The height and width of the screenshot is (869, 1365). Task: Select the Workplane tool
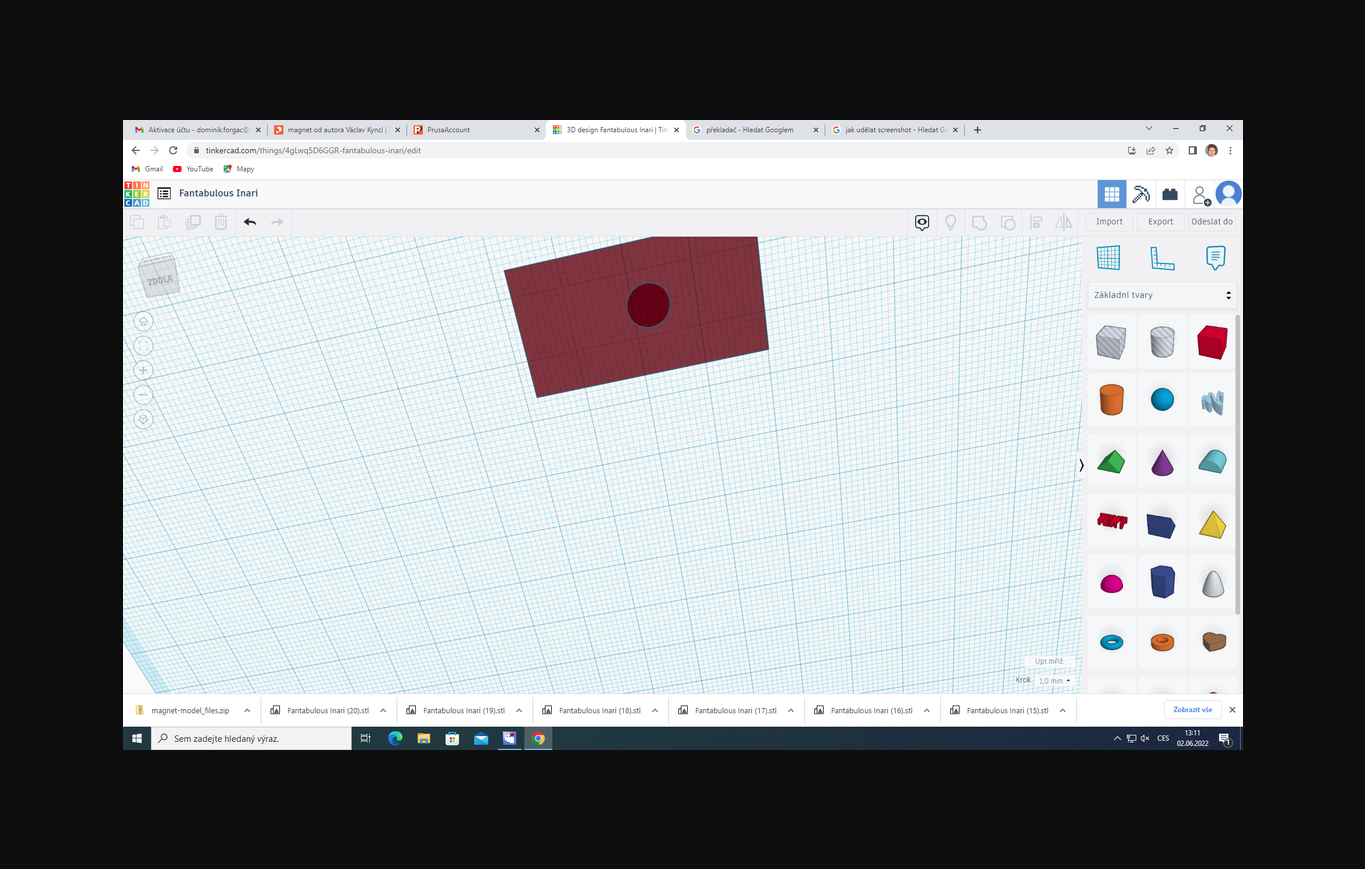pyautogui.click(x=1108, y=258)
